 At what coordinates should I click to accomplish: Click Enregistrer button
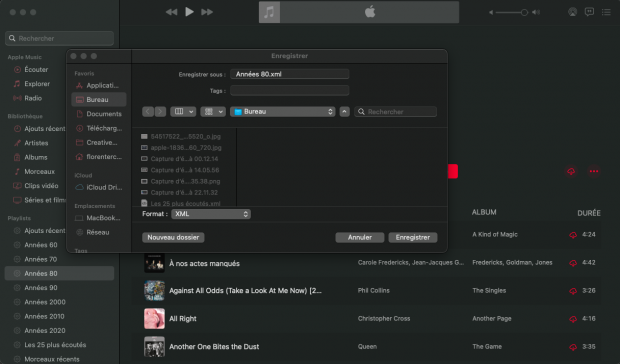pyautogui.click(x=413, y=237)
